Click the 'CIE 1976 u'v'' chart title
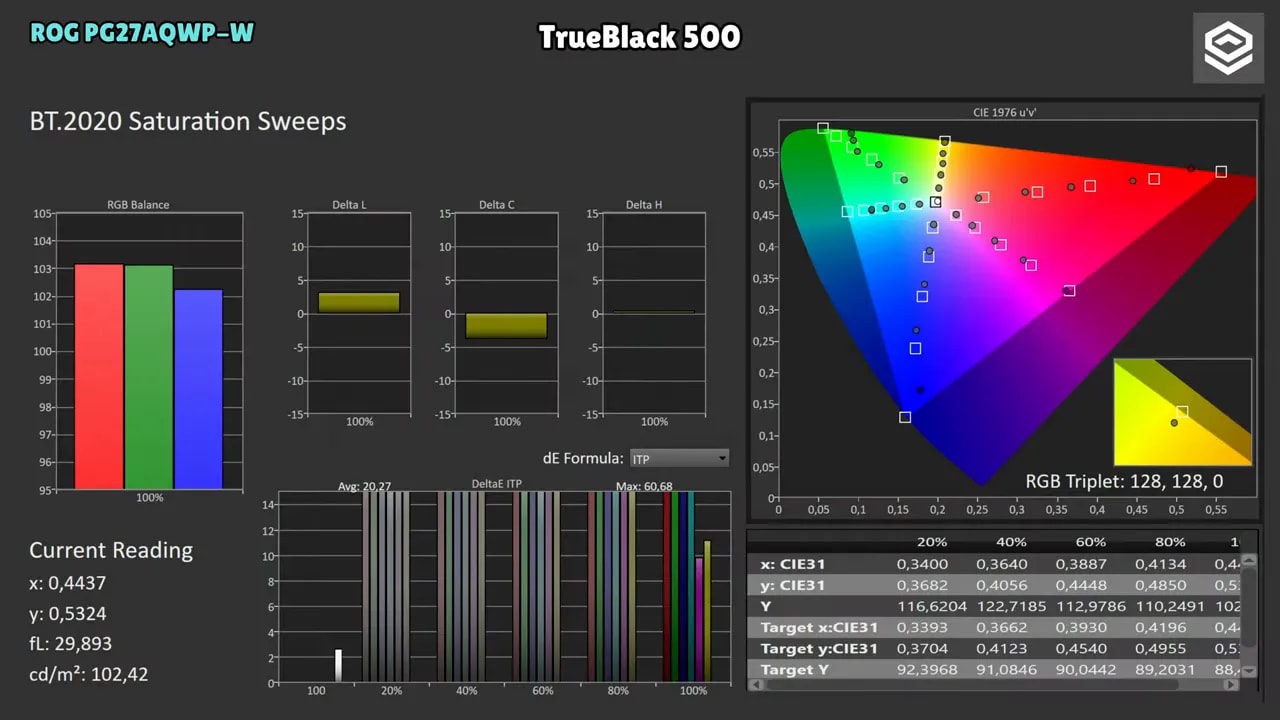 coord(1004,113)
